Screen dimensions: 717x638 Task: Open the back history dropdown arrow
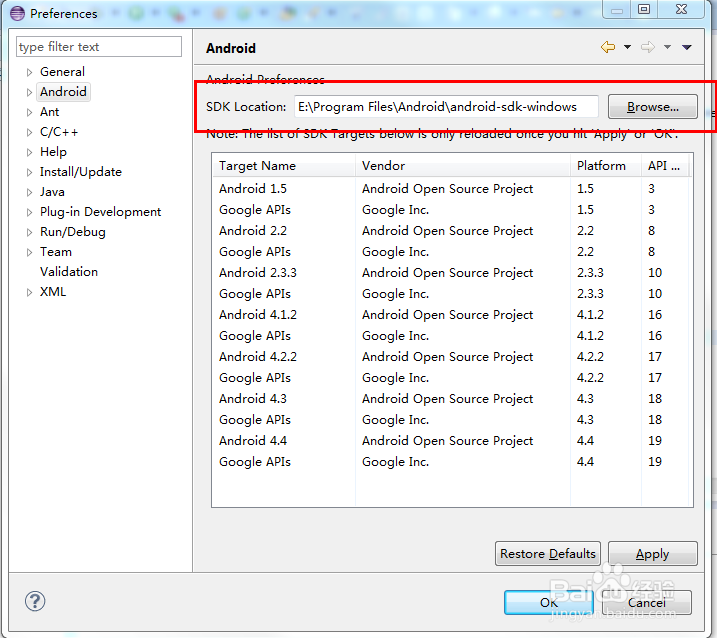627,47
